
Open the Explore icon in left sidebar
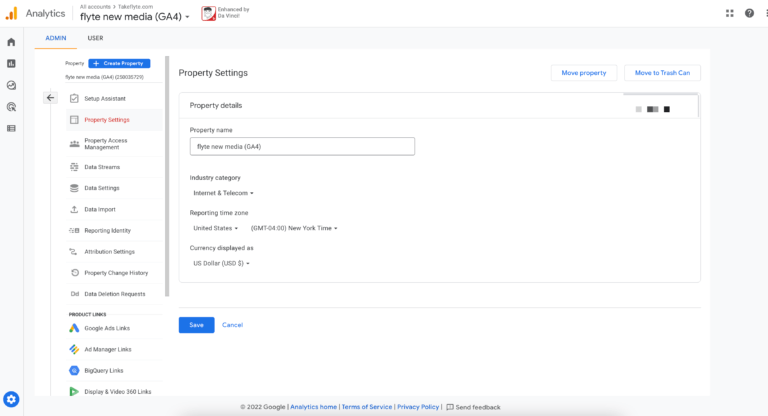coord(11,86)
